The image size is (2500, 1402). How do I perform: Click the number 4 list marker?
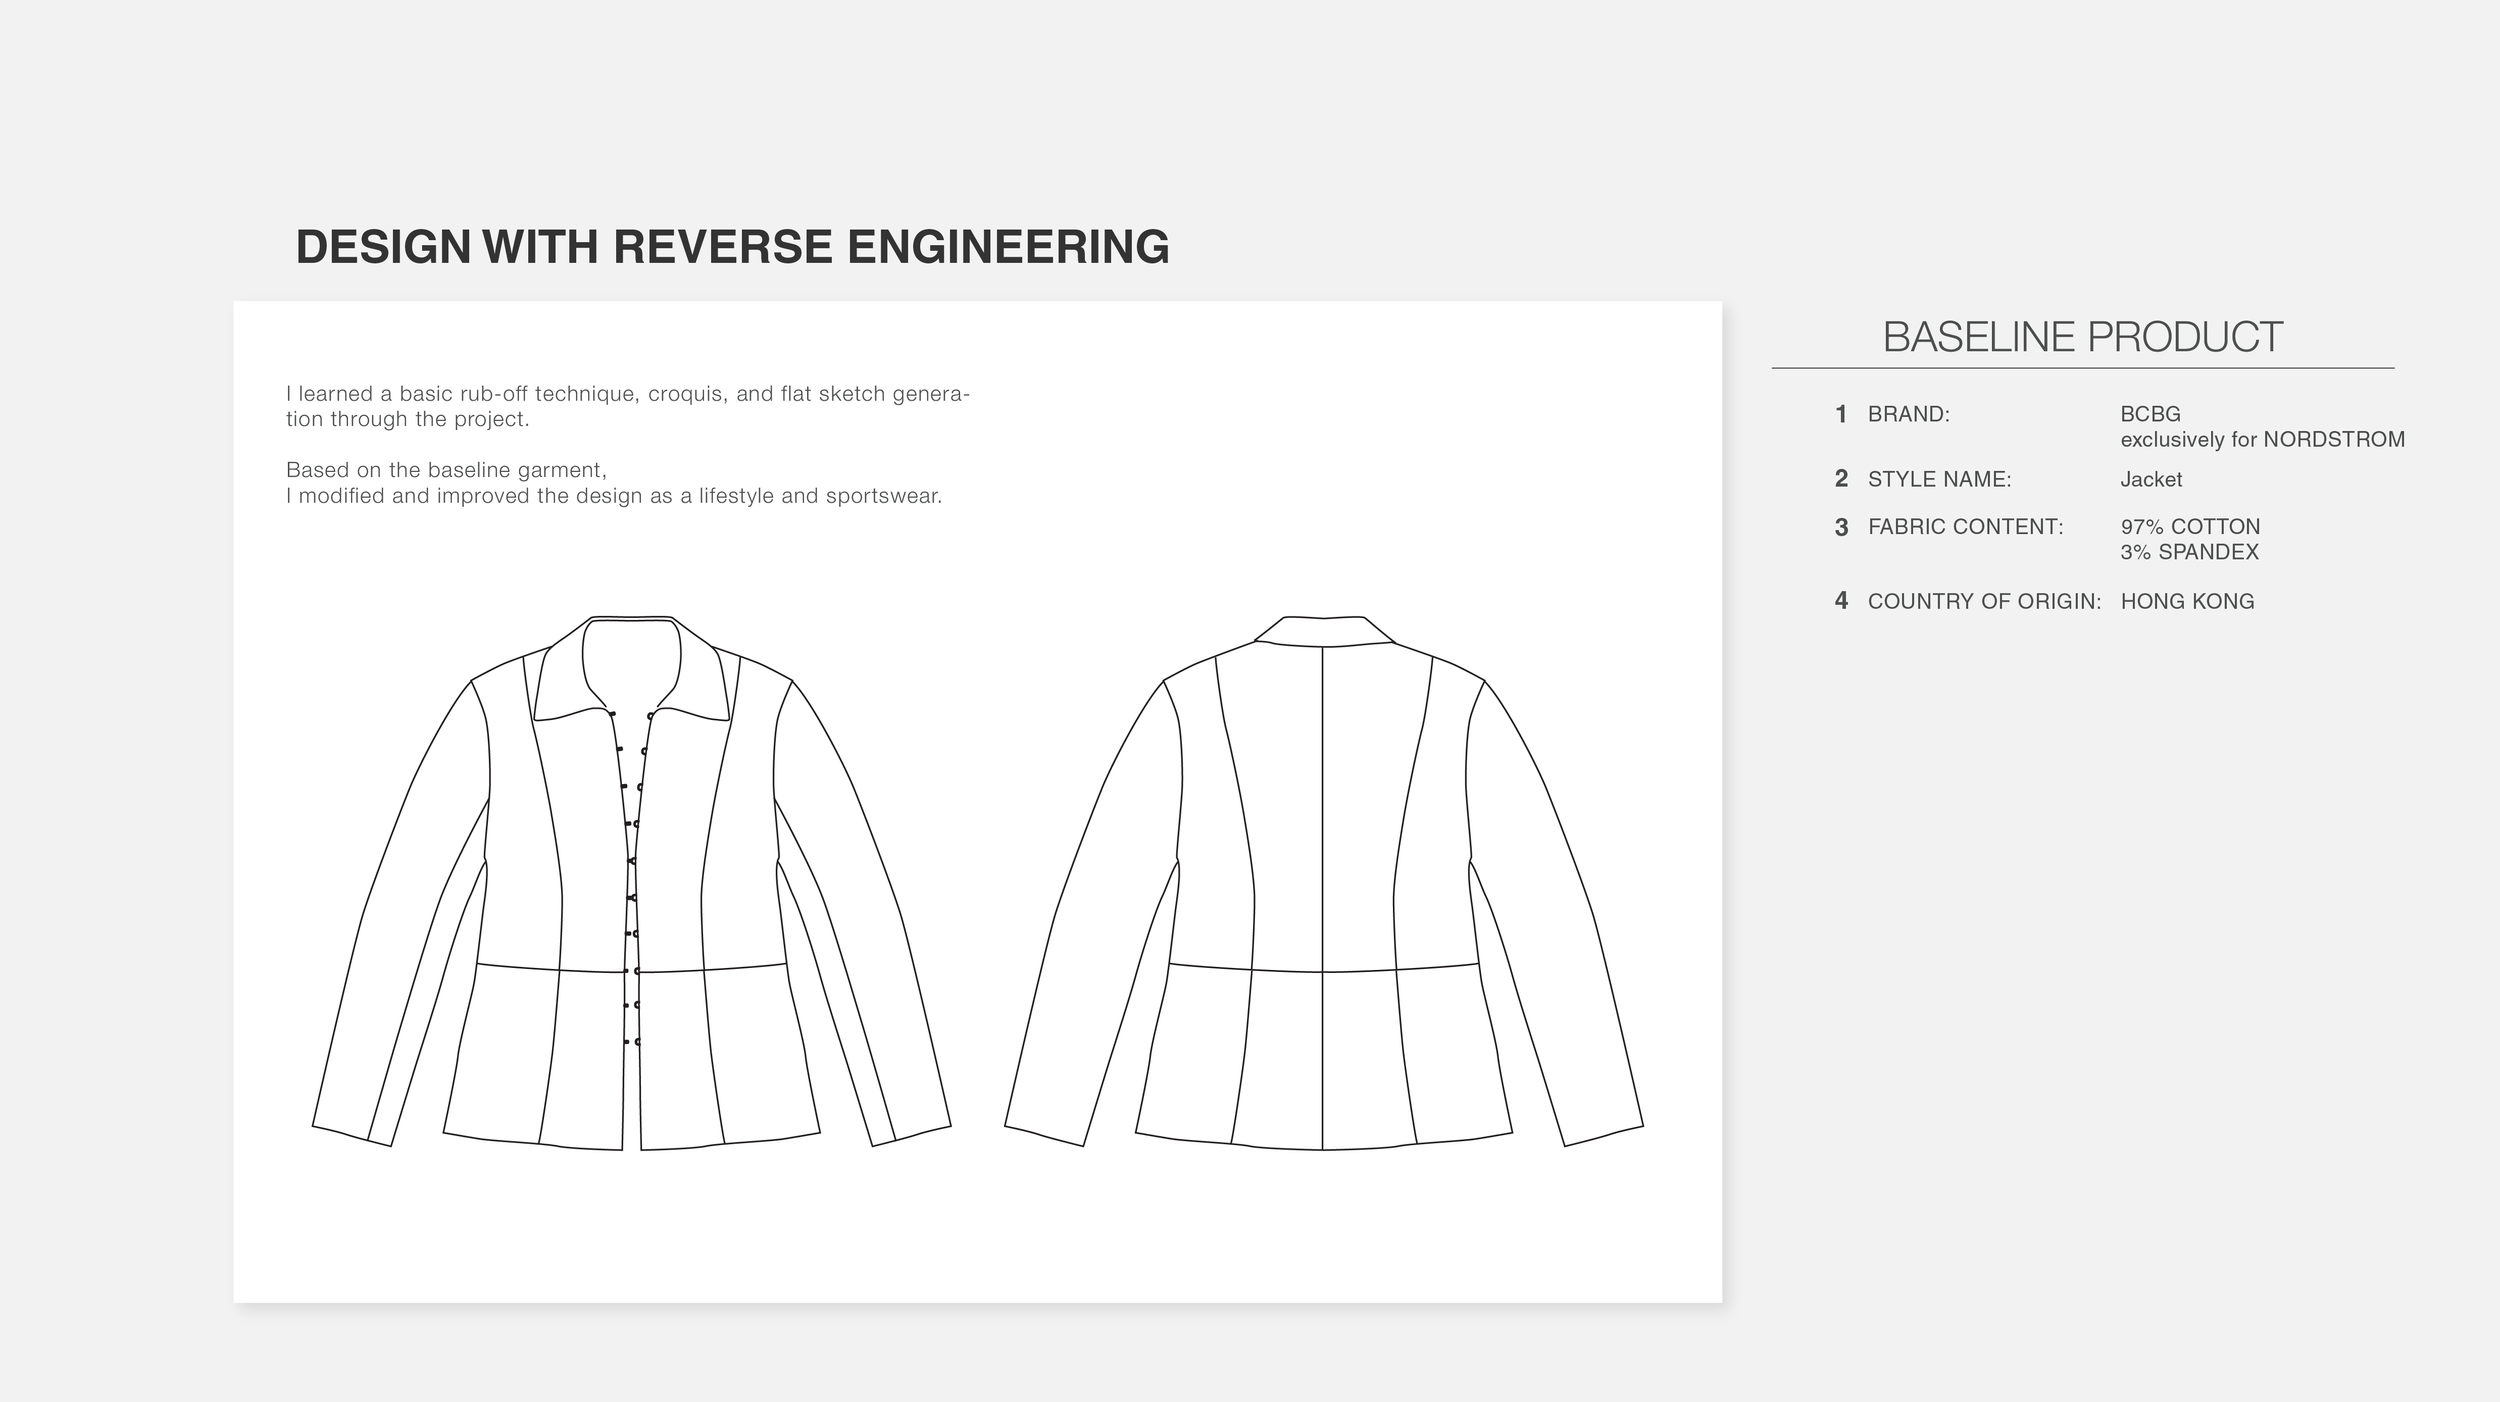point(1841,601)
